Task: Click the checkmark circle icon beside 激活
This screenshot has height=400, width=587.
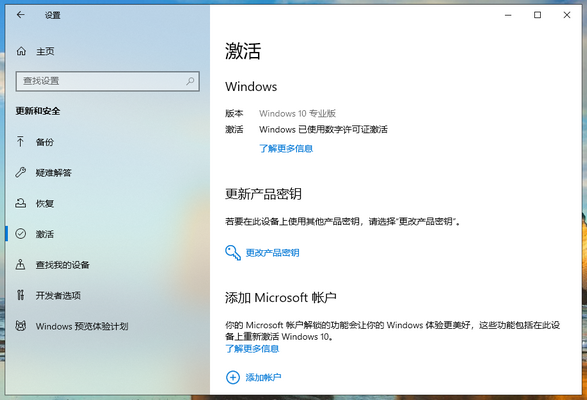Action: [21, 234]
